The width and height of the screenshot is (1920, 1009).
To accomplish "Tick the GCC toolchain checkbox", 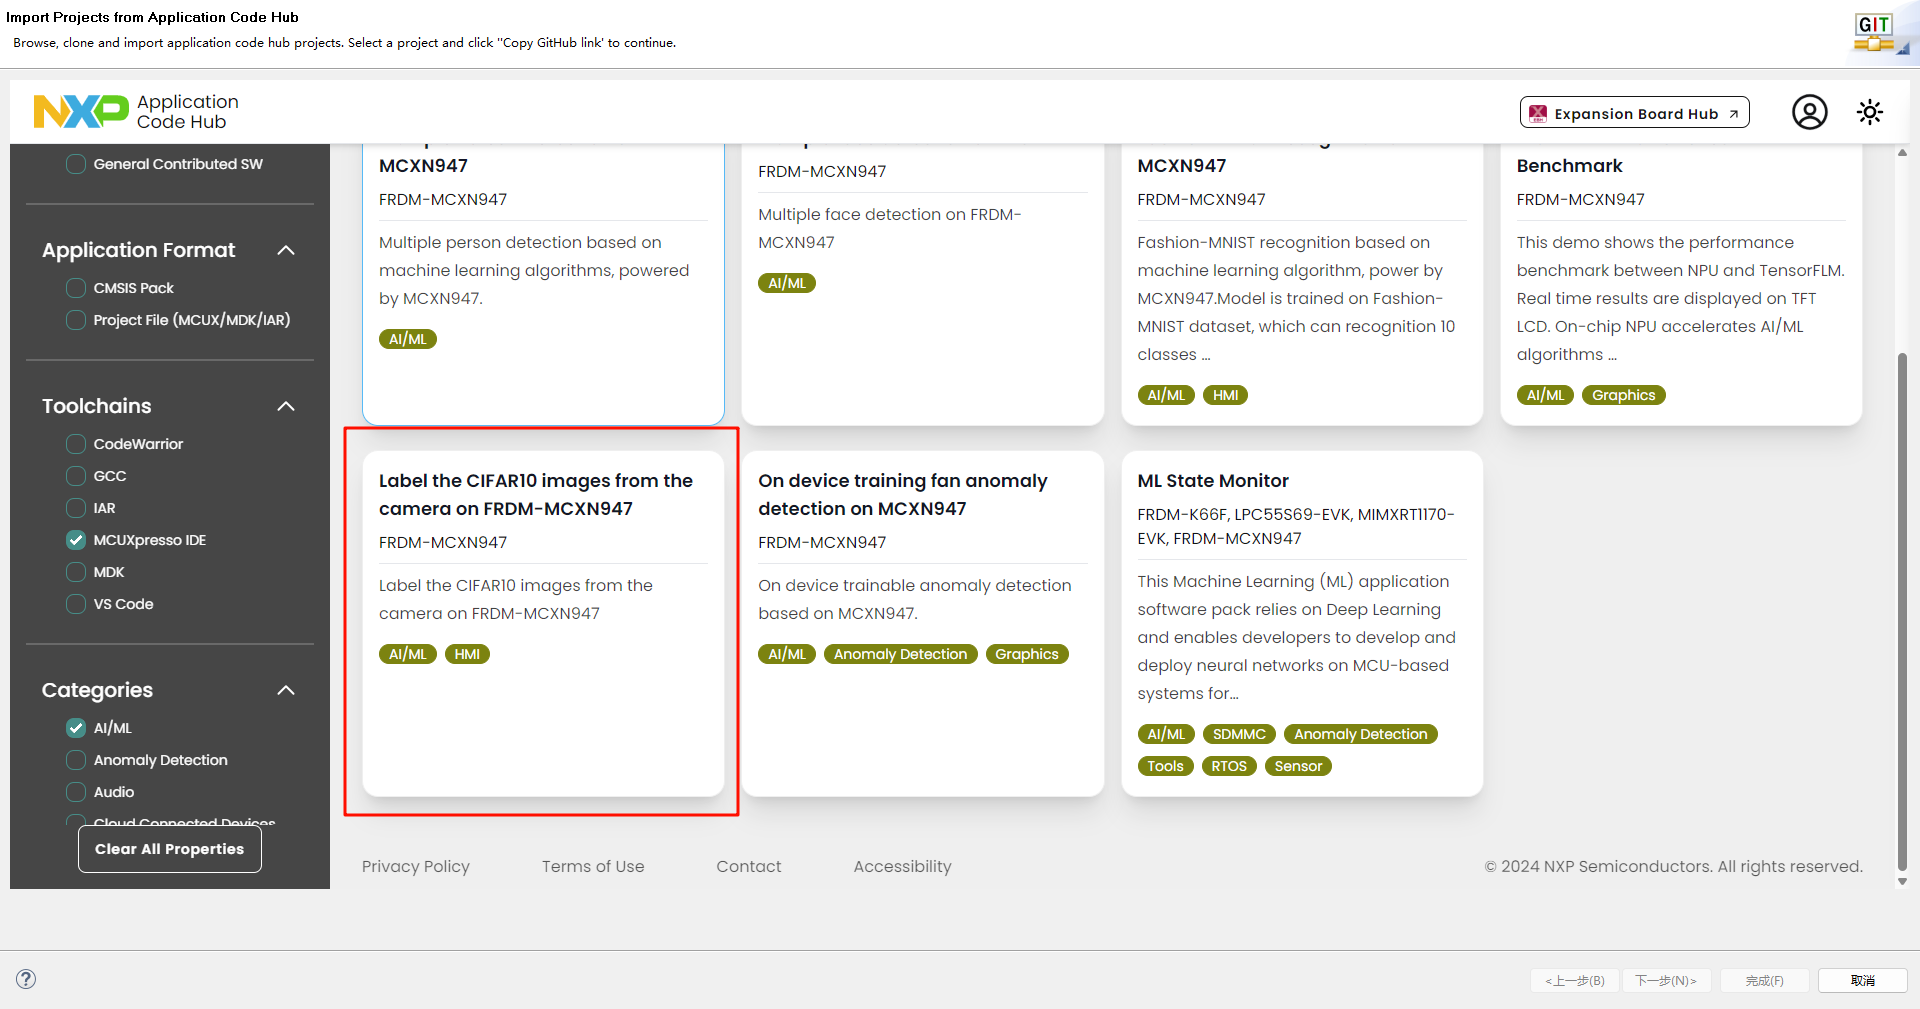I will (76, 476).
